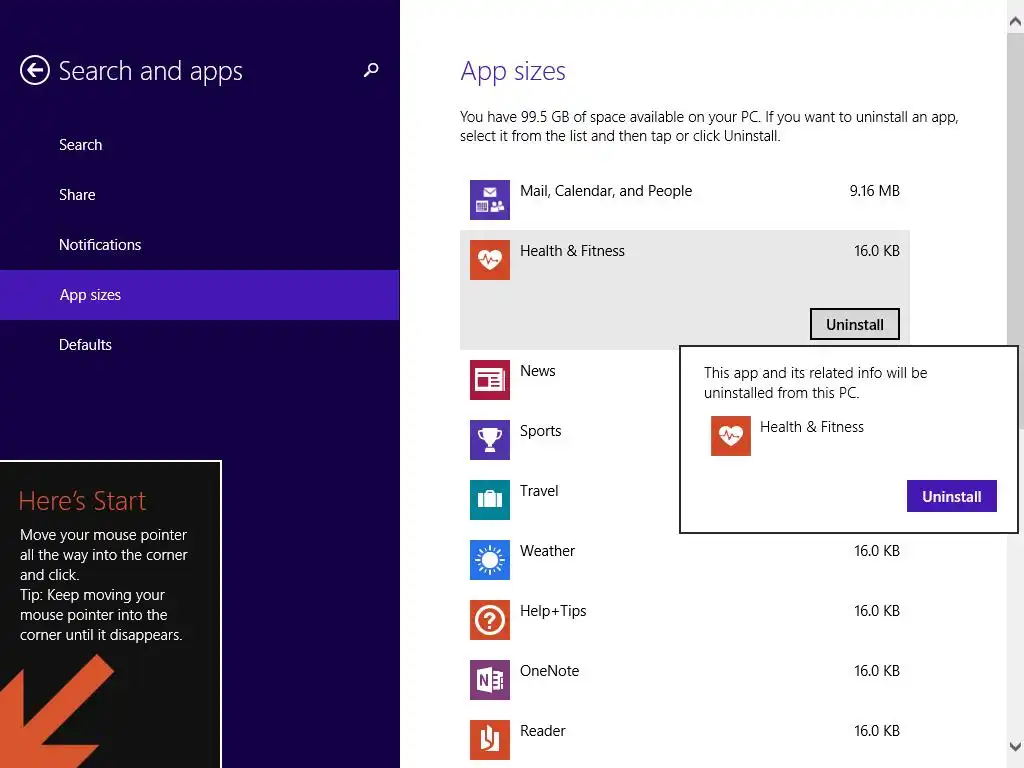Click the Reader app icon
This screenshot has width=1024, height=768.
pos(490,740)
